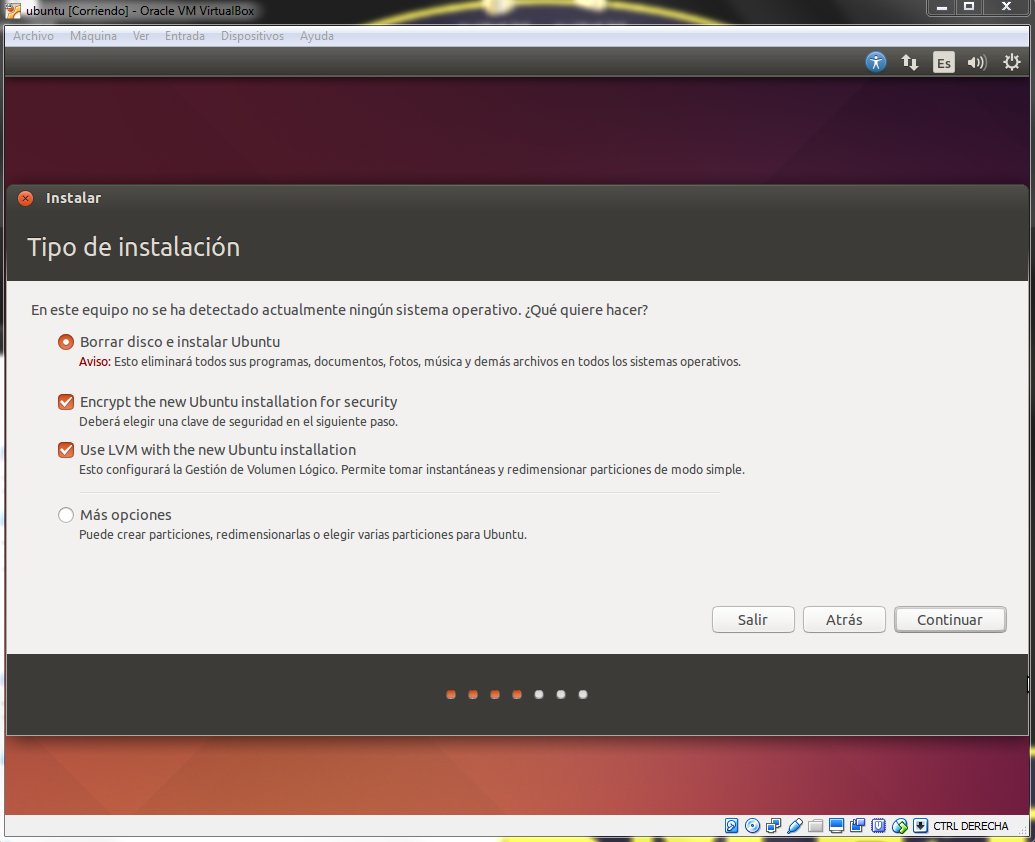Click the CPU virtualization status icon

[x=879, y=826]
